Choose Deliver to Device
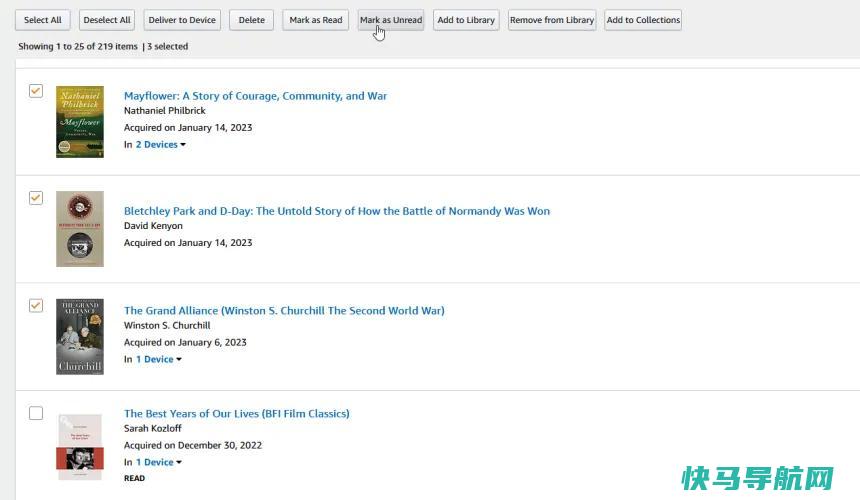860x500 pixels. [x=182, y=20]
